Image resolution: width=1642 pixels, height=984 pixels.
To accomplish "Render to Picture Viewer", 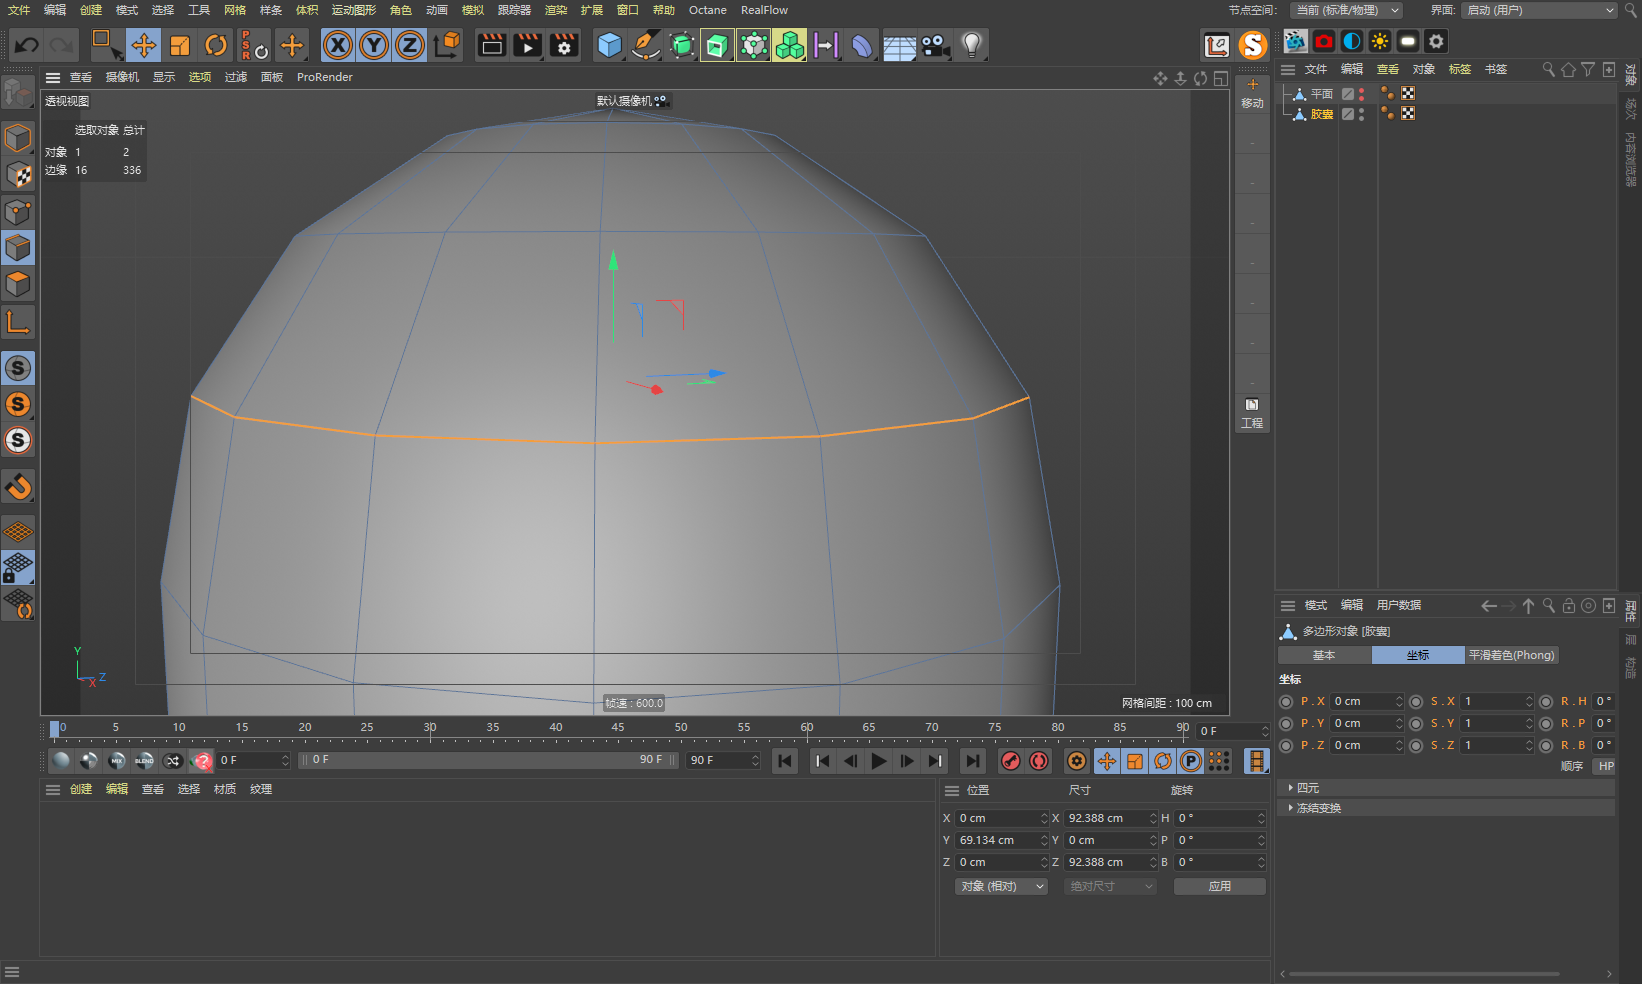I will tap(528, 45).
